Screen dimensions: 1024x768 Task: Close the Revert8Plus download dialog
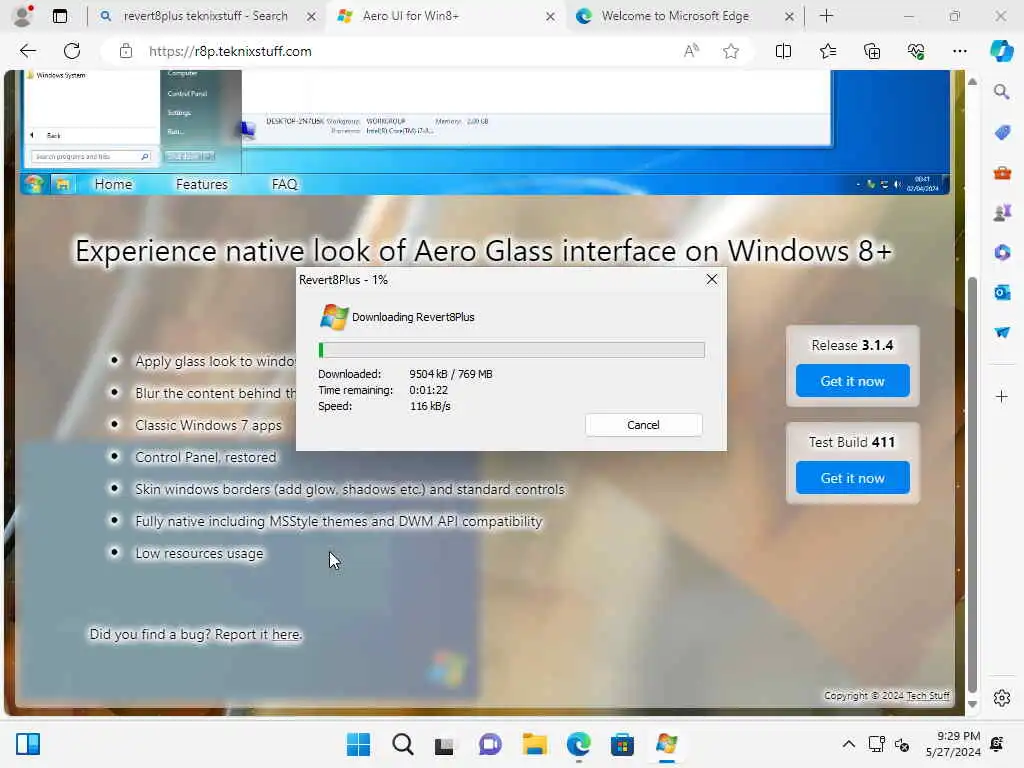712,280
